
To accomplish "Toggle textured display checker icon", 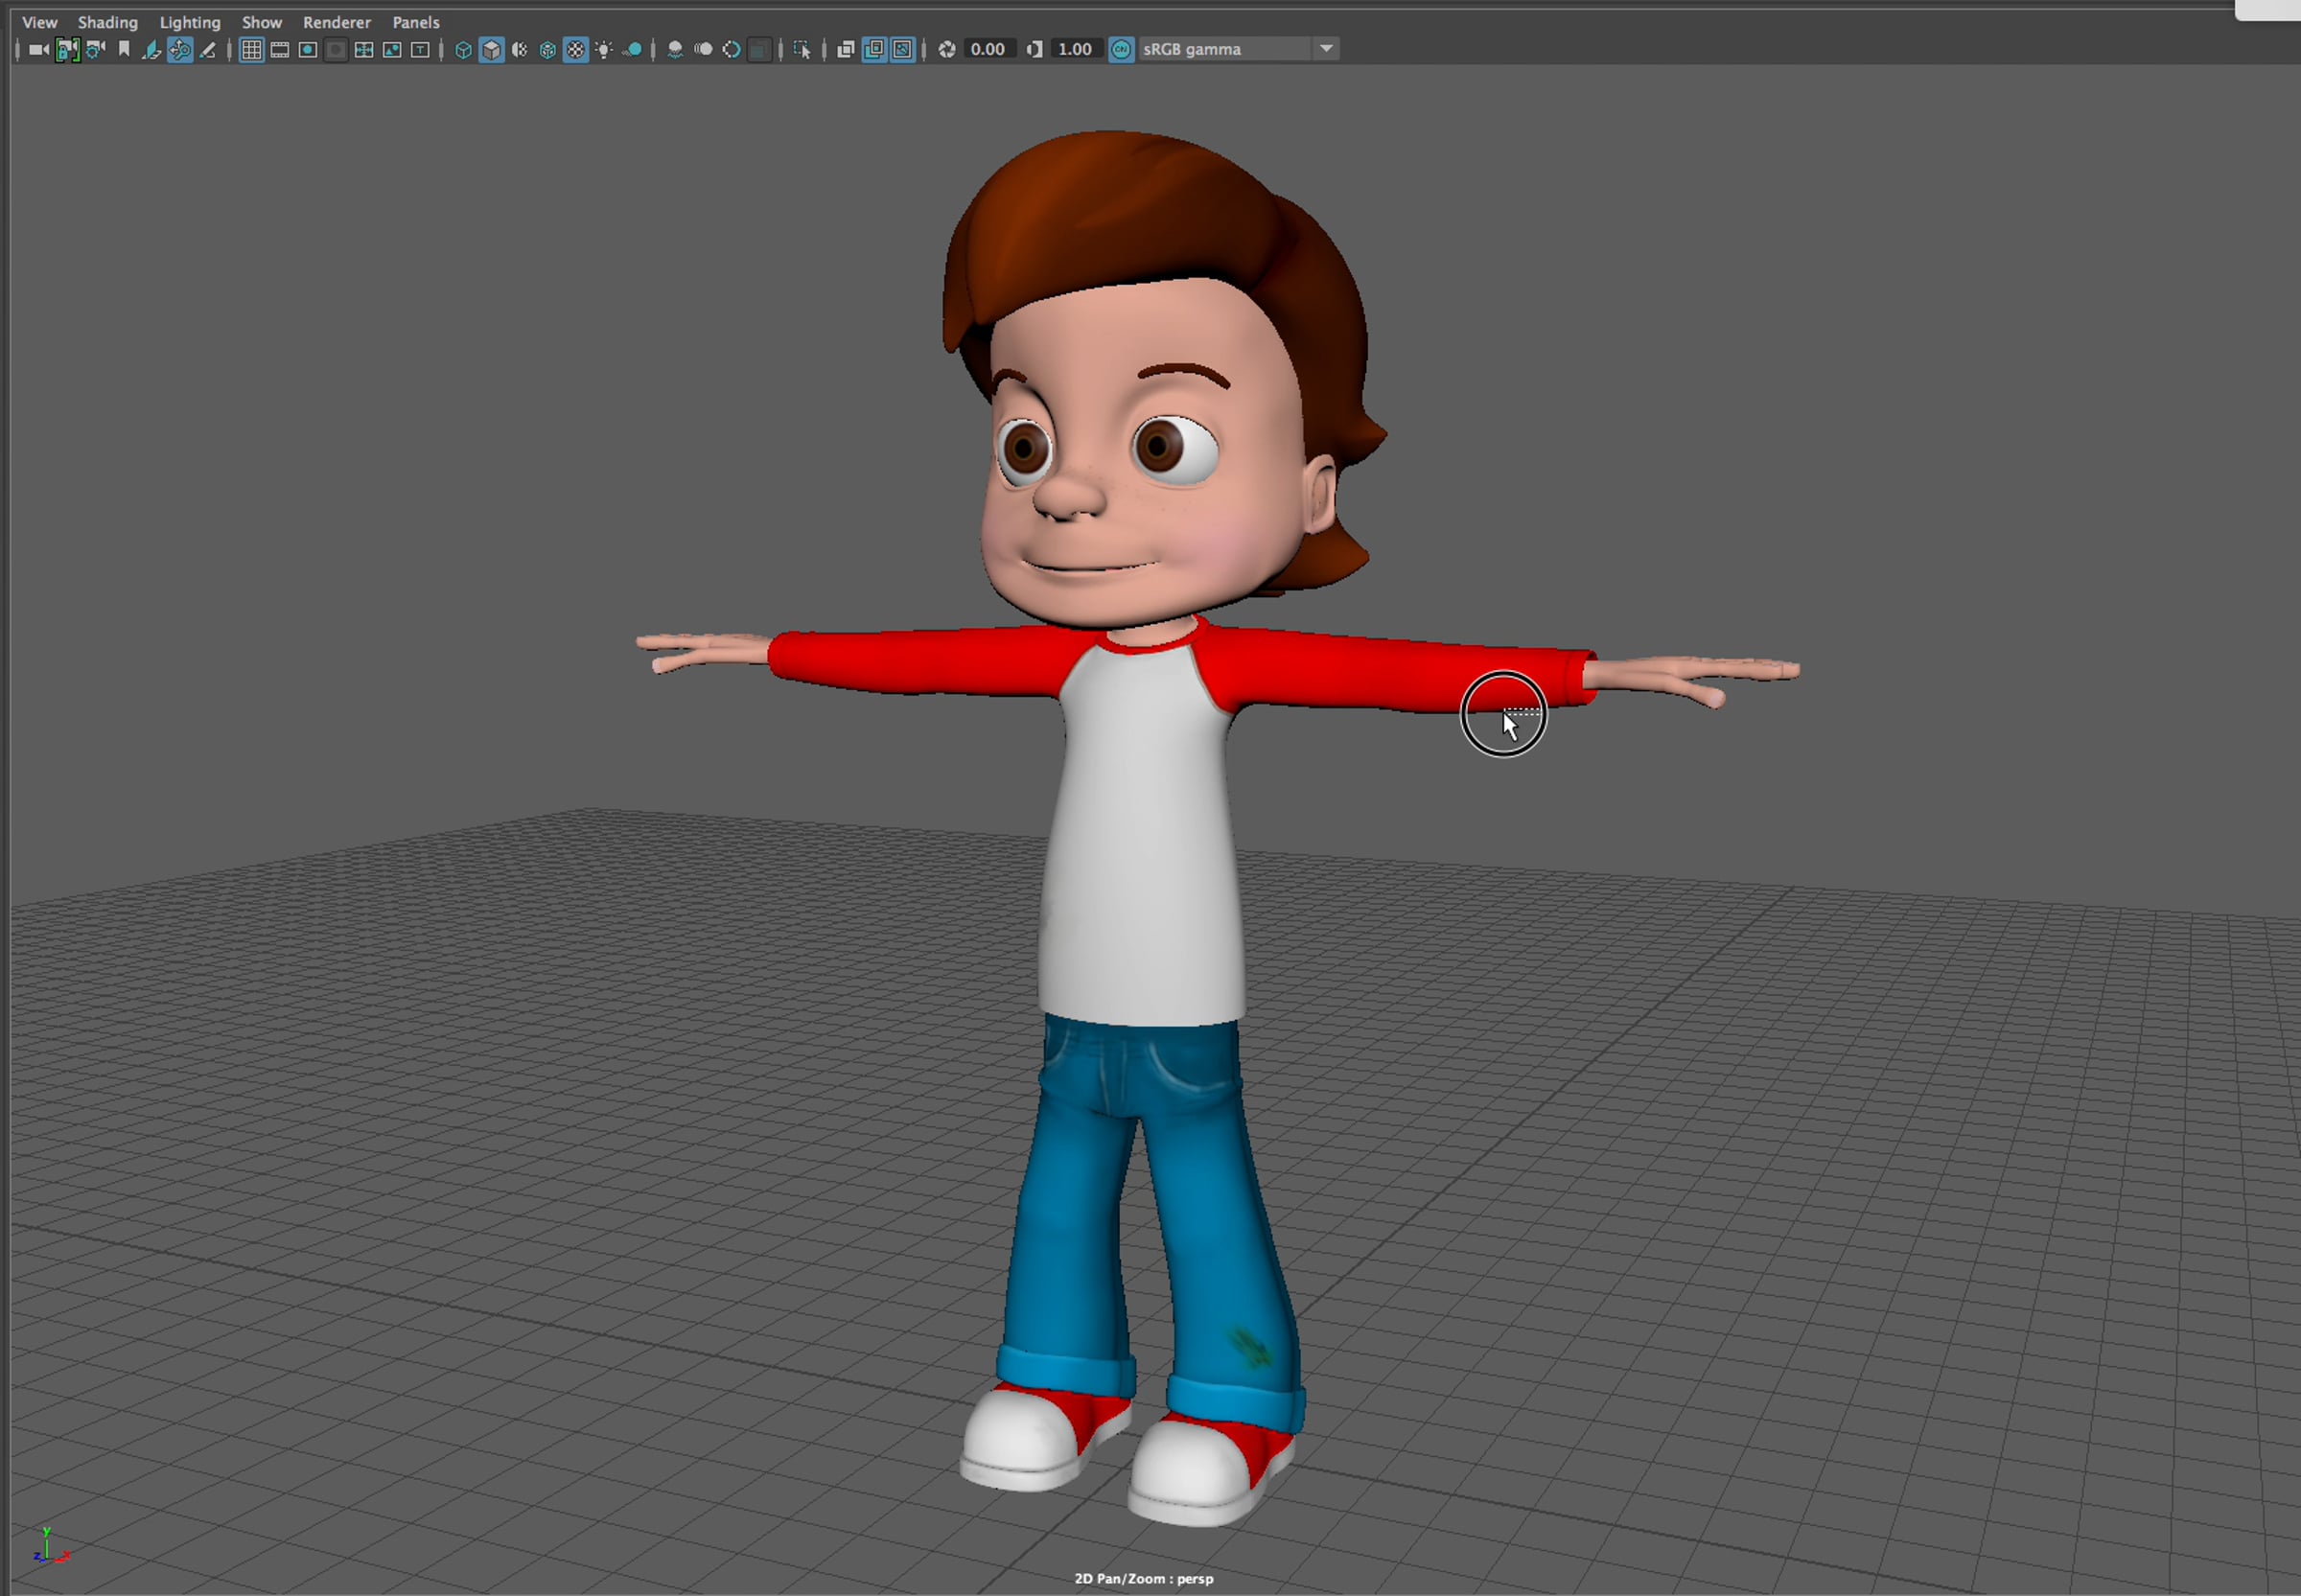I will 575,49.
